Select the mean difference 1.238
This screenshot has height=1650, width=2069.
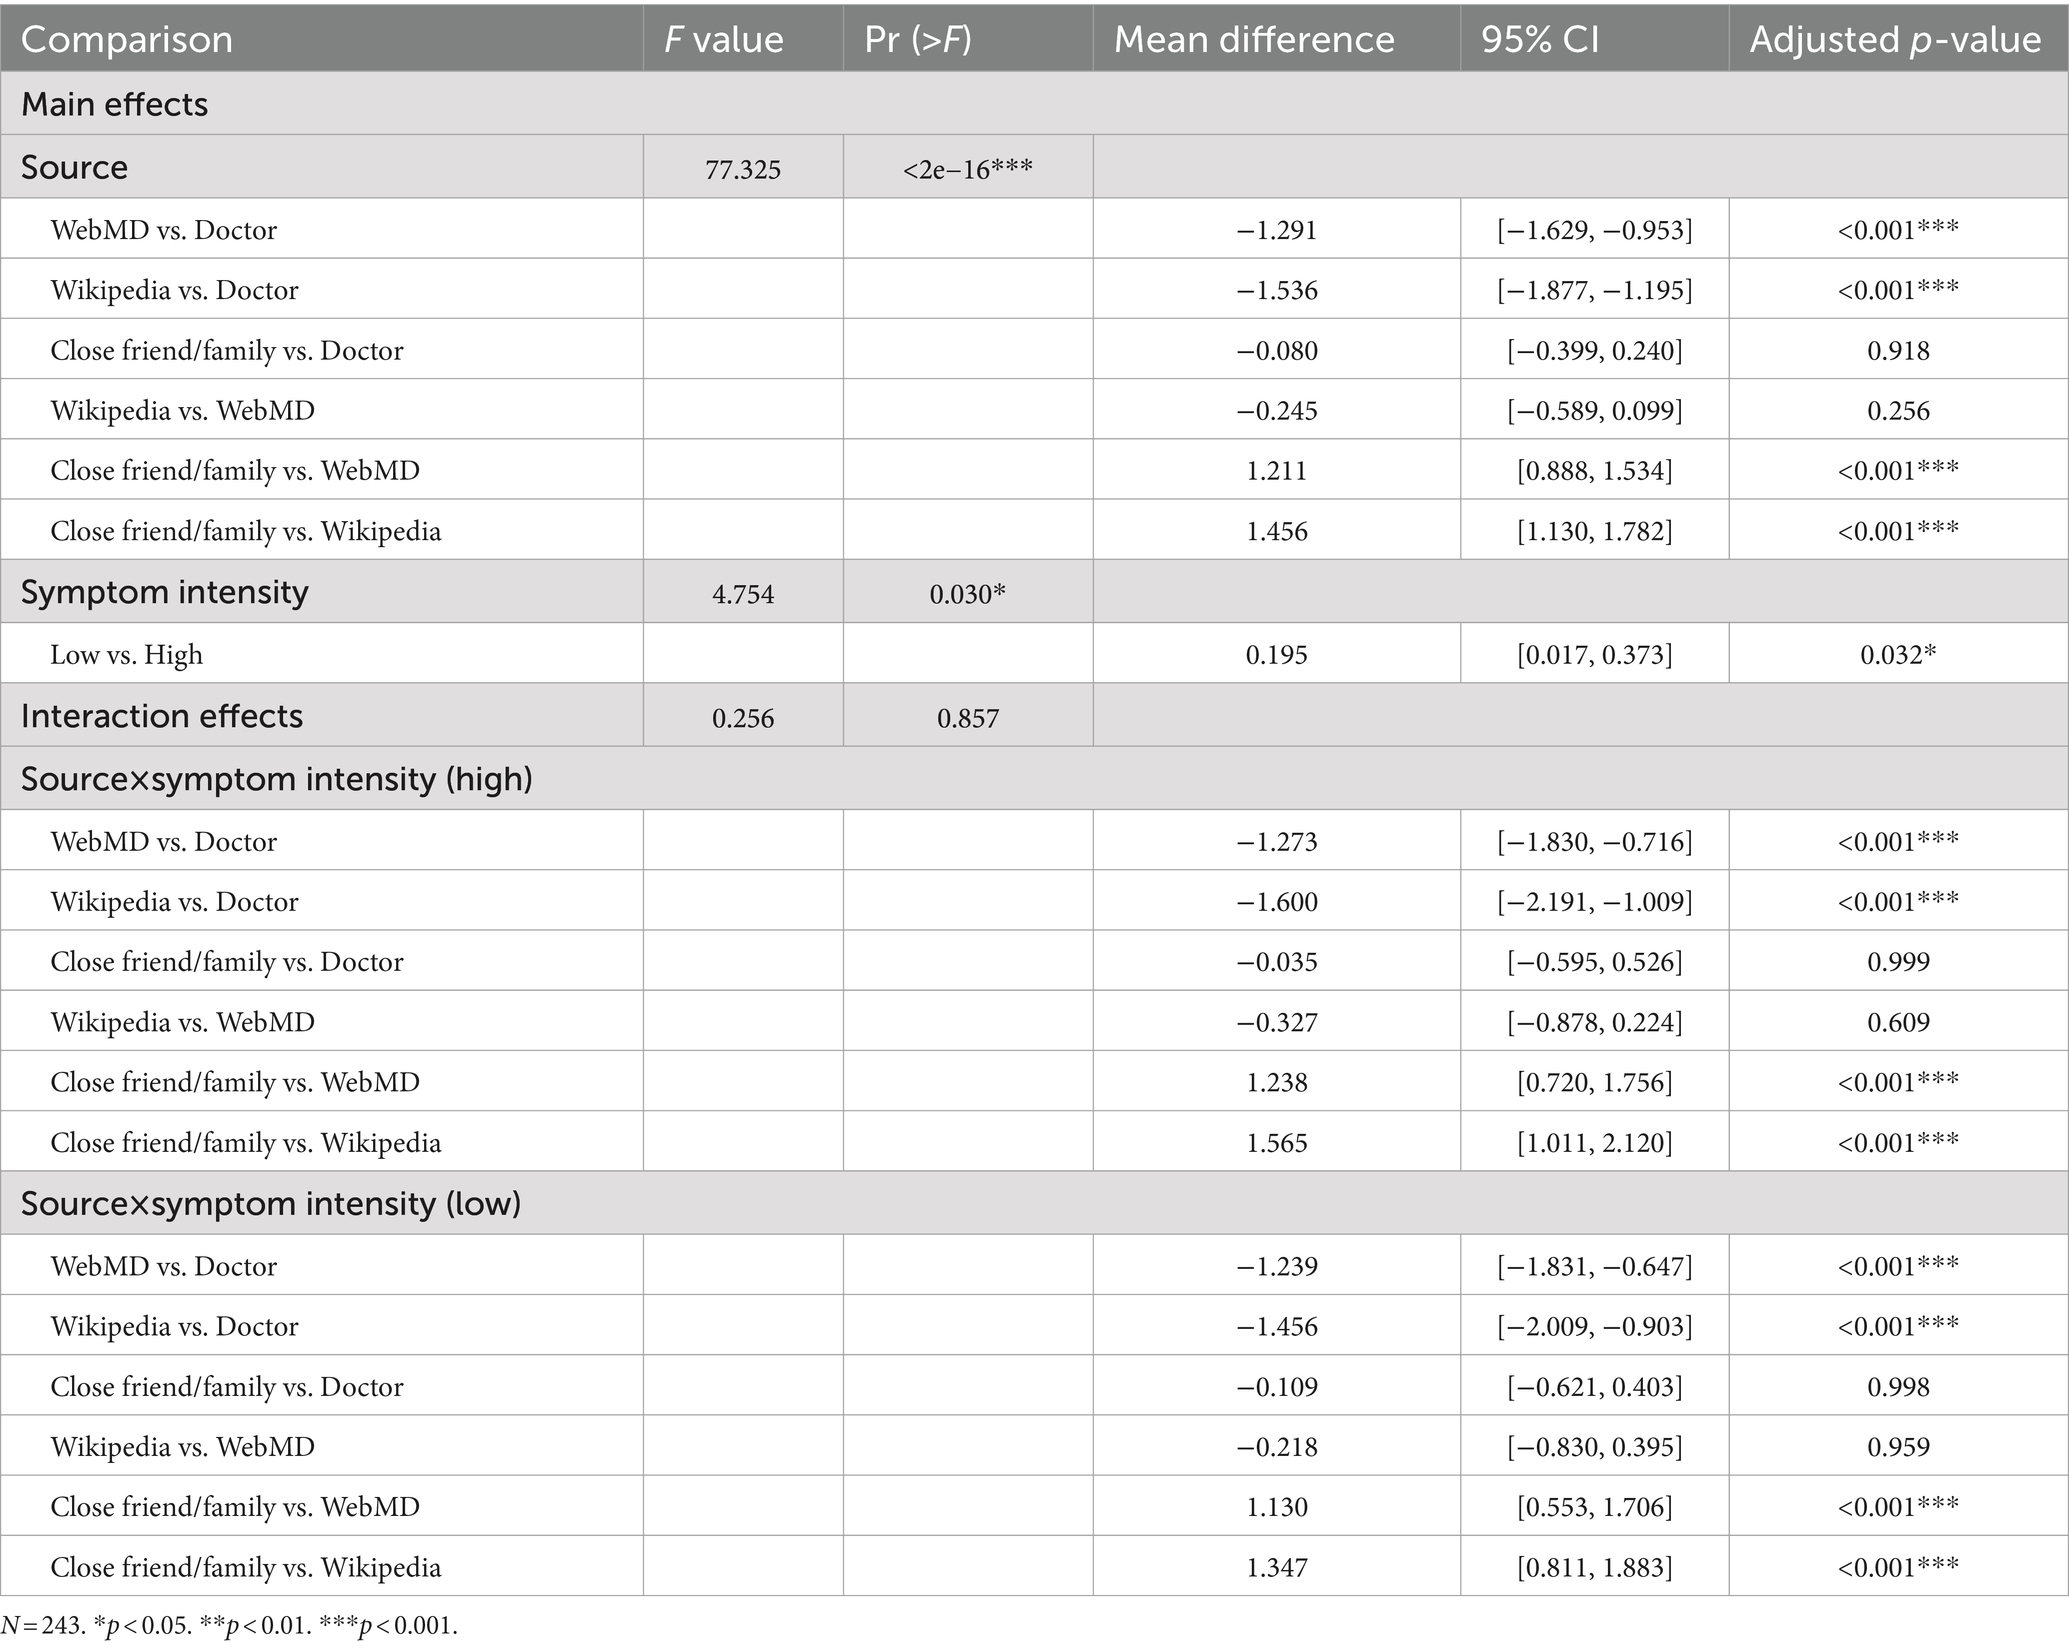click(1277, 1082)
